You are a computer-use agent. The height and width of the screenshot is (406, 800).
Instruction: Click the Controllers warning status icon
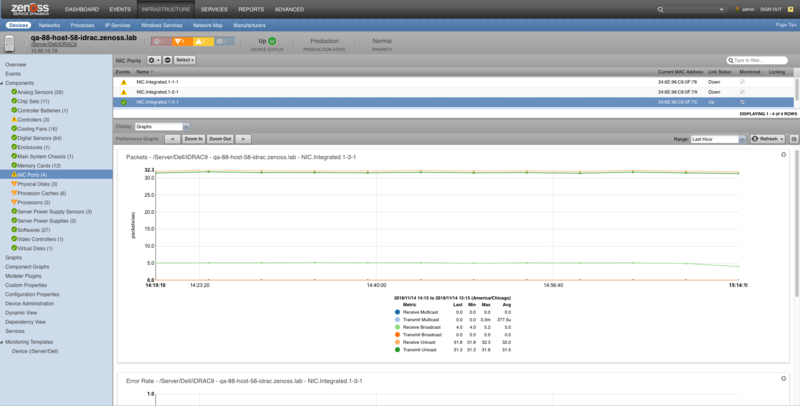click(x=14, y=119)
